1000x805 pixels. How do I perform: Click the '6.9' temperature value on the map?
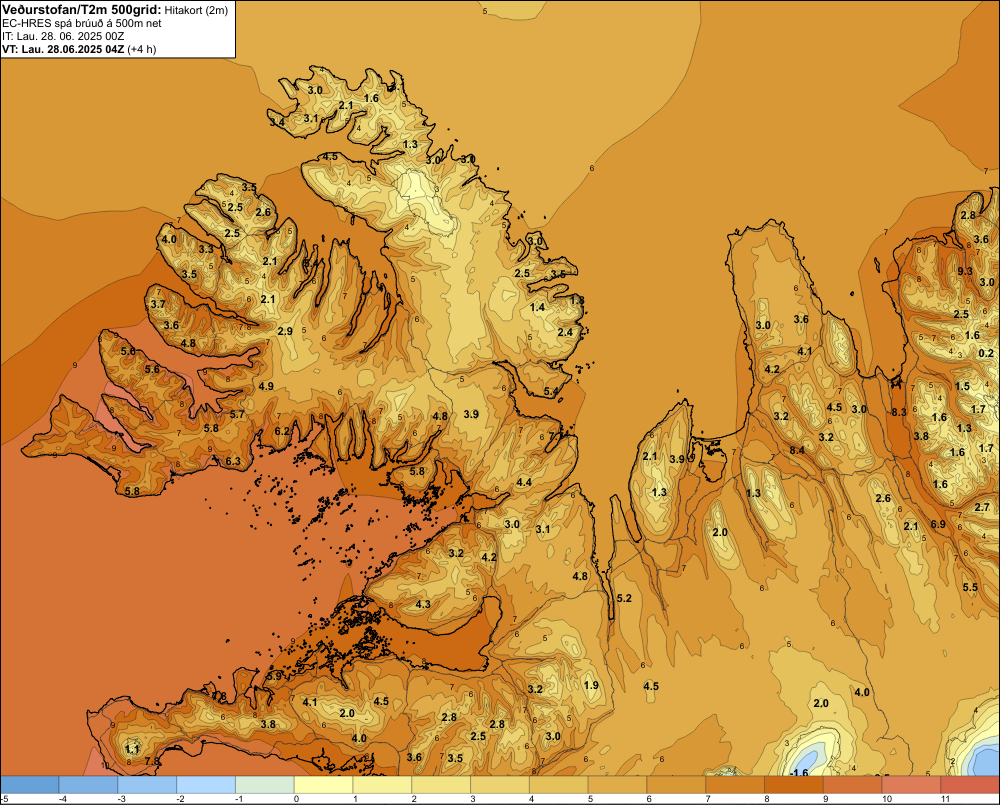[938, 524]
